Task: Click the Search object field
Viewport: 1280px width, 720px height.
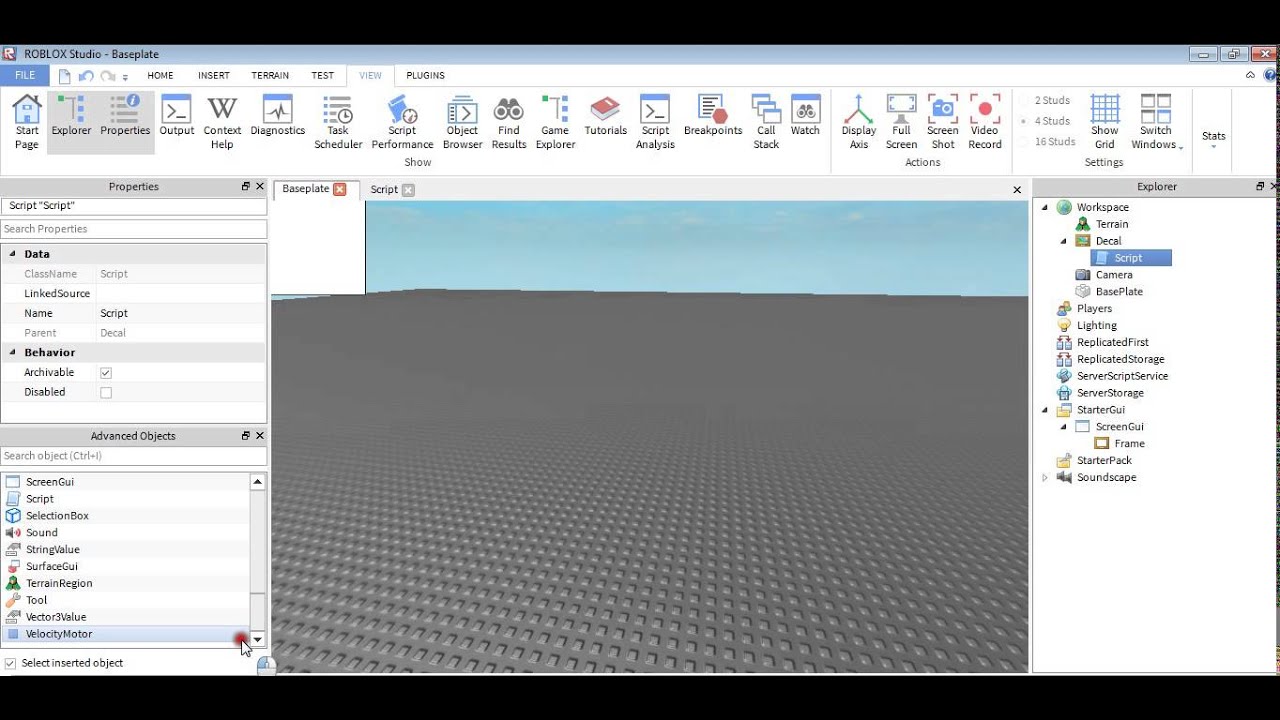Action: point(133,456)
